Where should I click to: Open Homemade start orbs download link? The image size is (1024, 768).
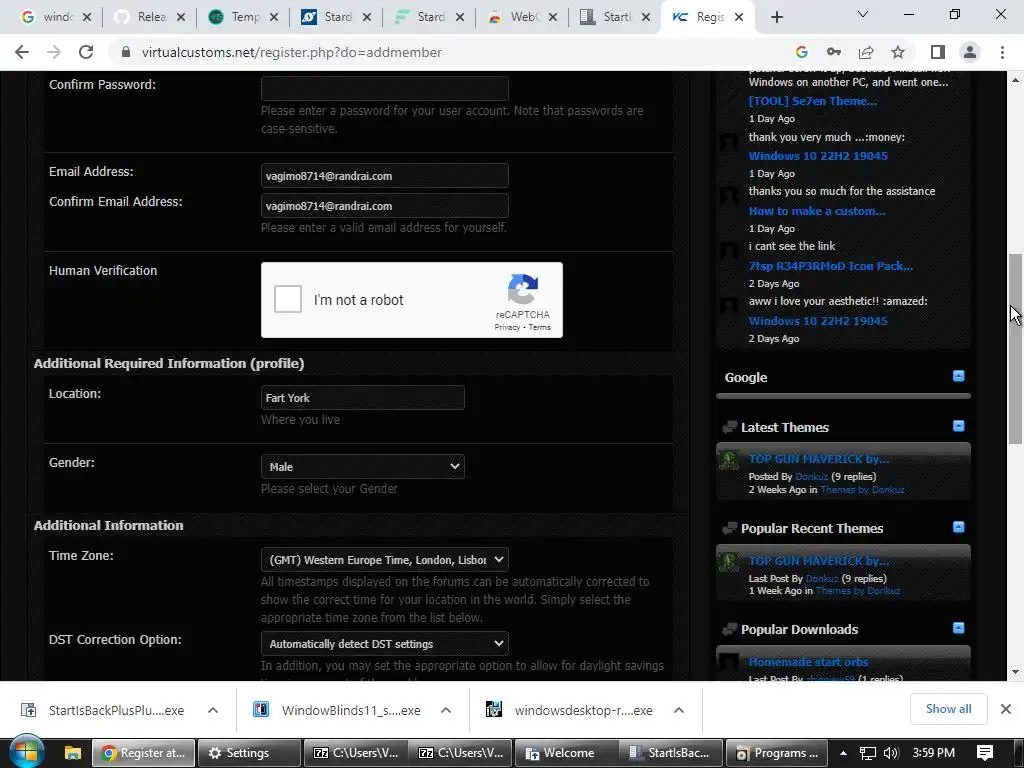point(808,662)
